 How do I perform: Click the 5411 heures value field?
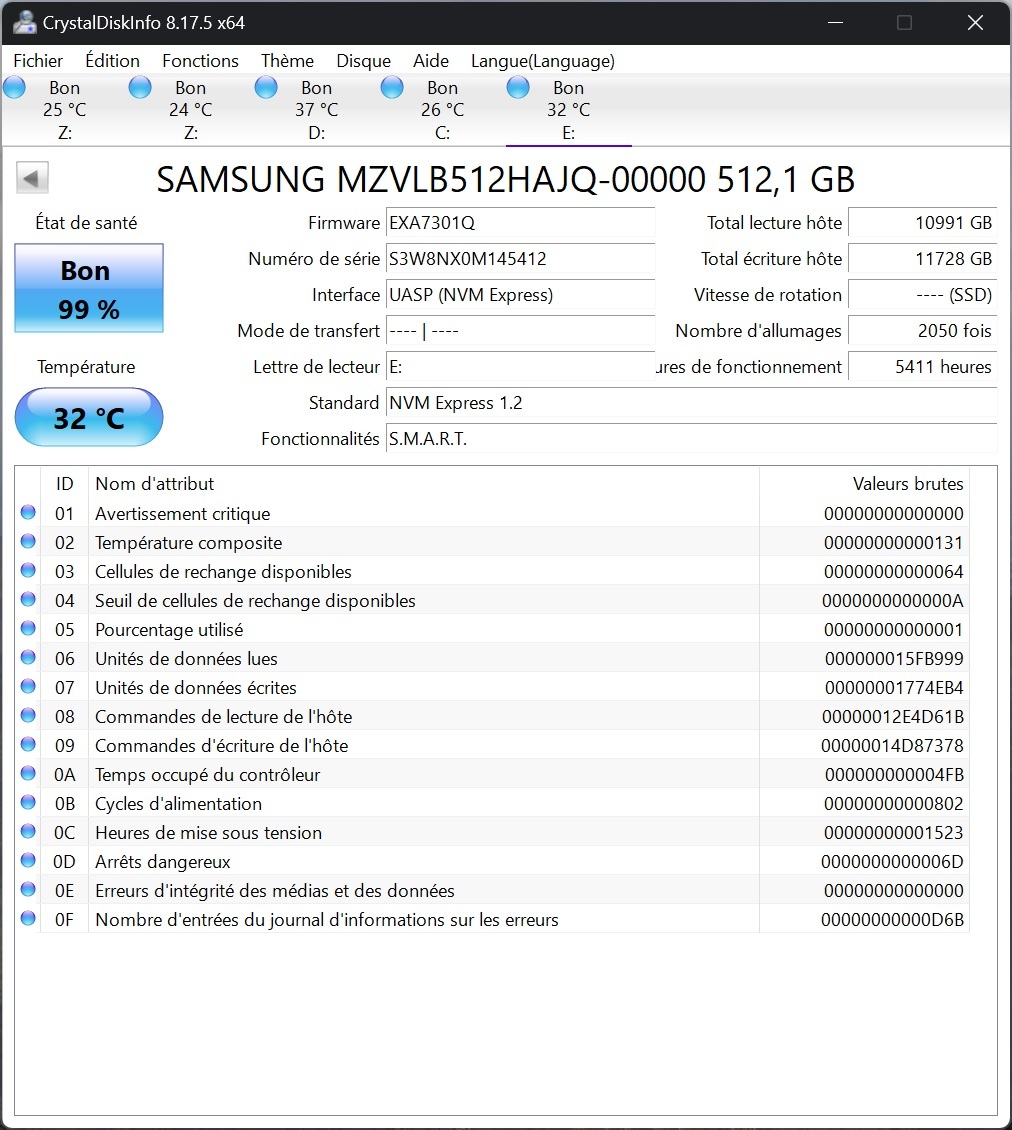923,367
